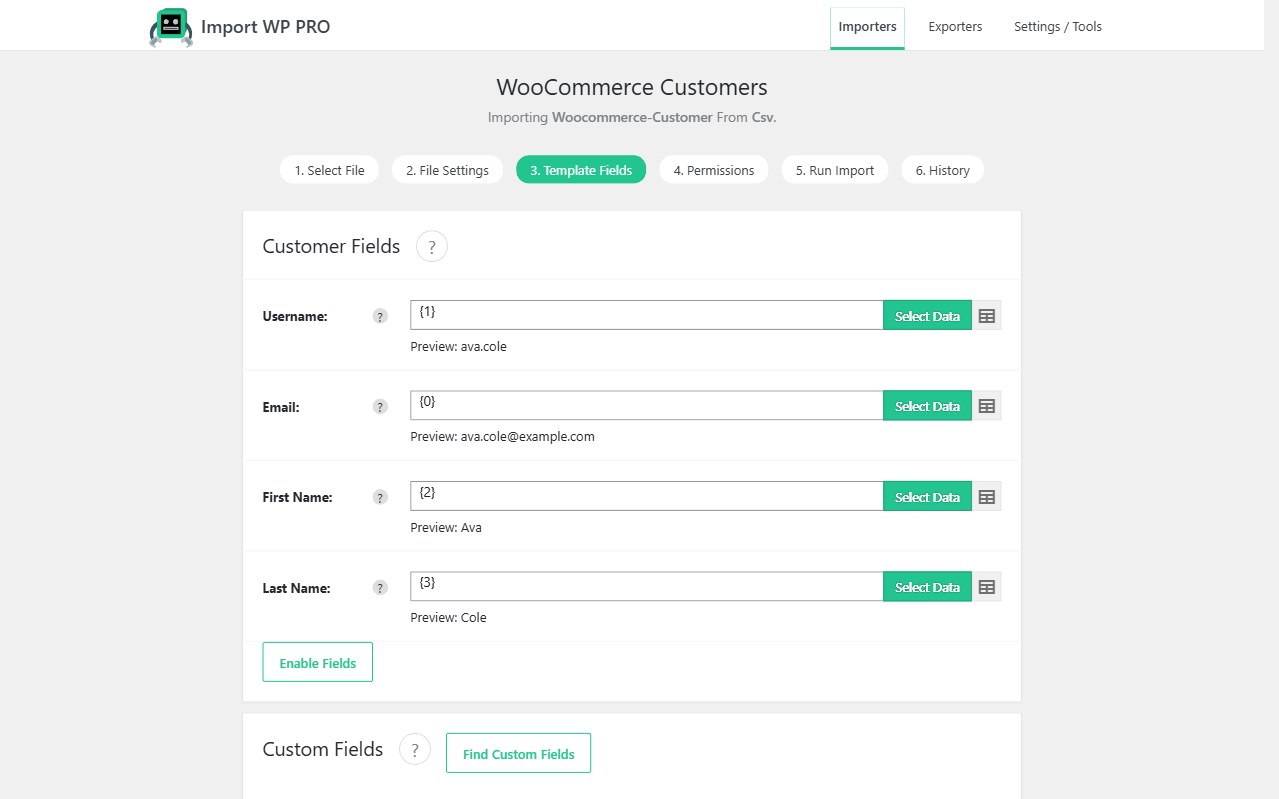
Task: Open the Custom Fields help icon
Action: coord(415,749)
